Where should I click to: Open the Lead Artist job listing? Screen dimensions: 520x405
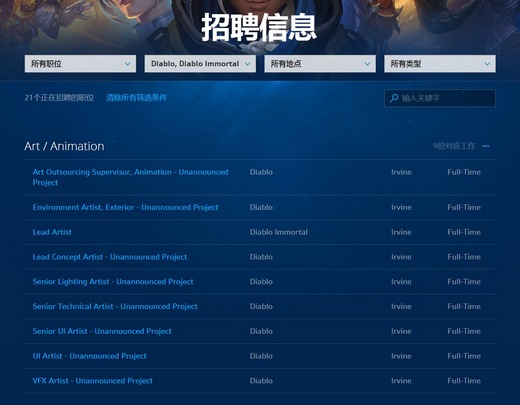click(52, 232)
